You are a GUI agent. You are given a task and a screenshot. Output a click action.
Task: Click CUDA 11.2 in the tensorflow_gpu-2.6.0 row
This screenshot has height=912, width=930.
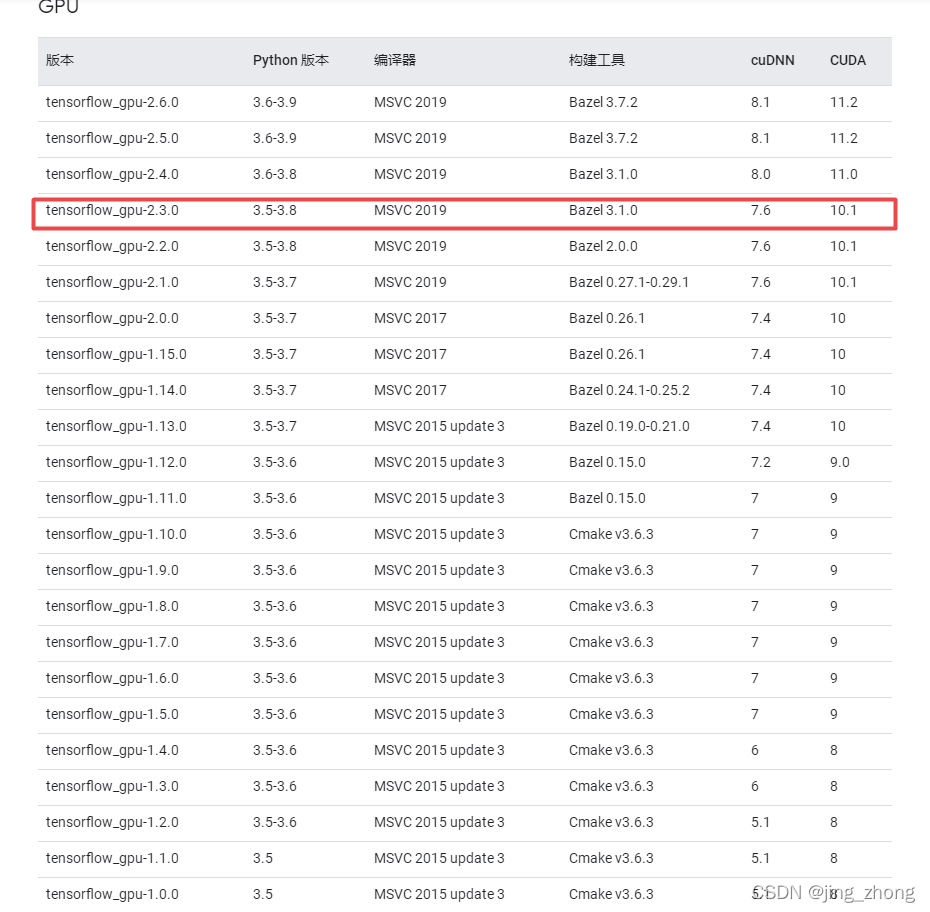pyautogui.click(x=843, y=103)
